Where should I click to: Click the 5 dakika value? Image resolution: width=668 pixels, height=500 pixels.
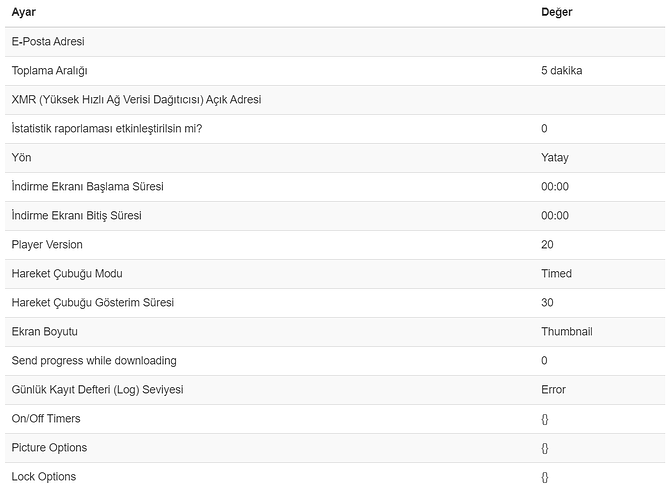point(561,71)
